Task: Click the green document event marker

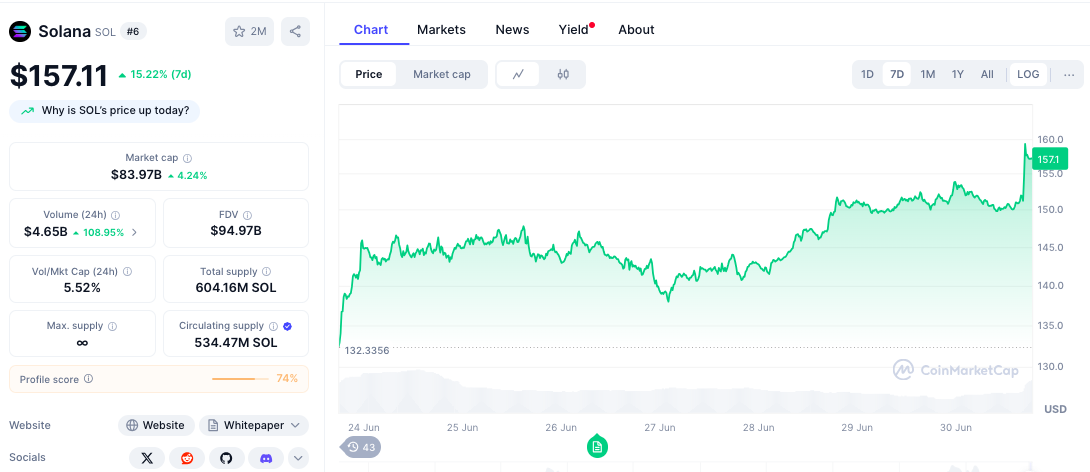Action: tap(597, 446)
